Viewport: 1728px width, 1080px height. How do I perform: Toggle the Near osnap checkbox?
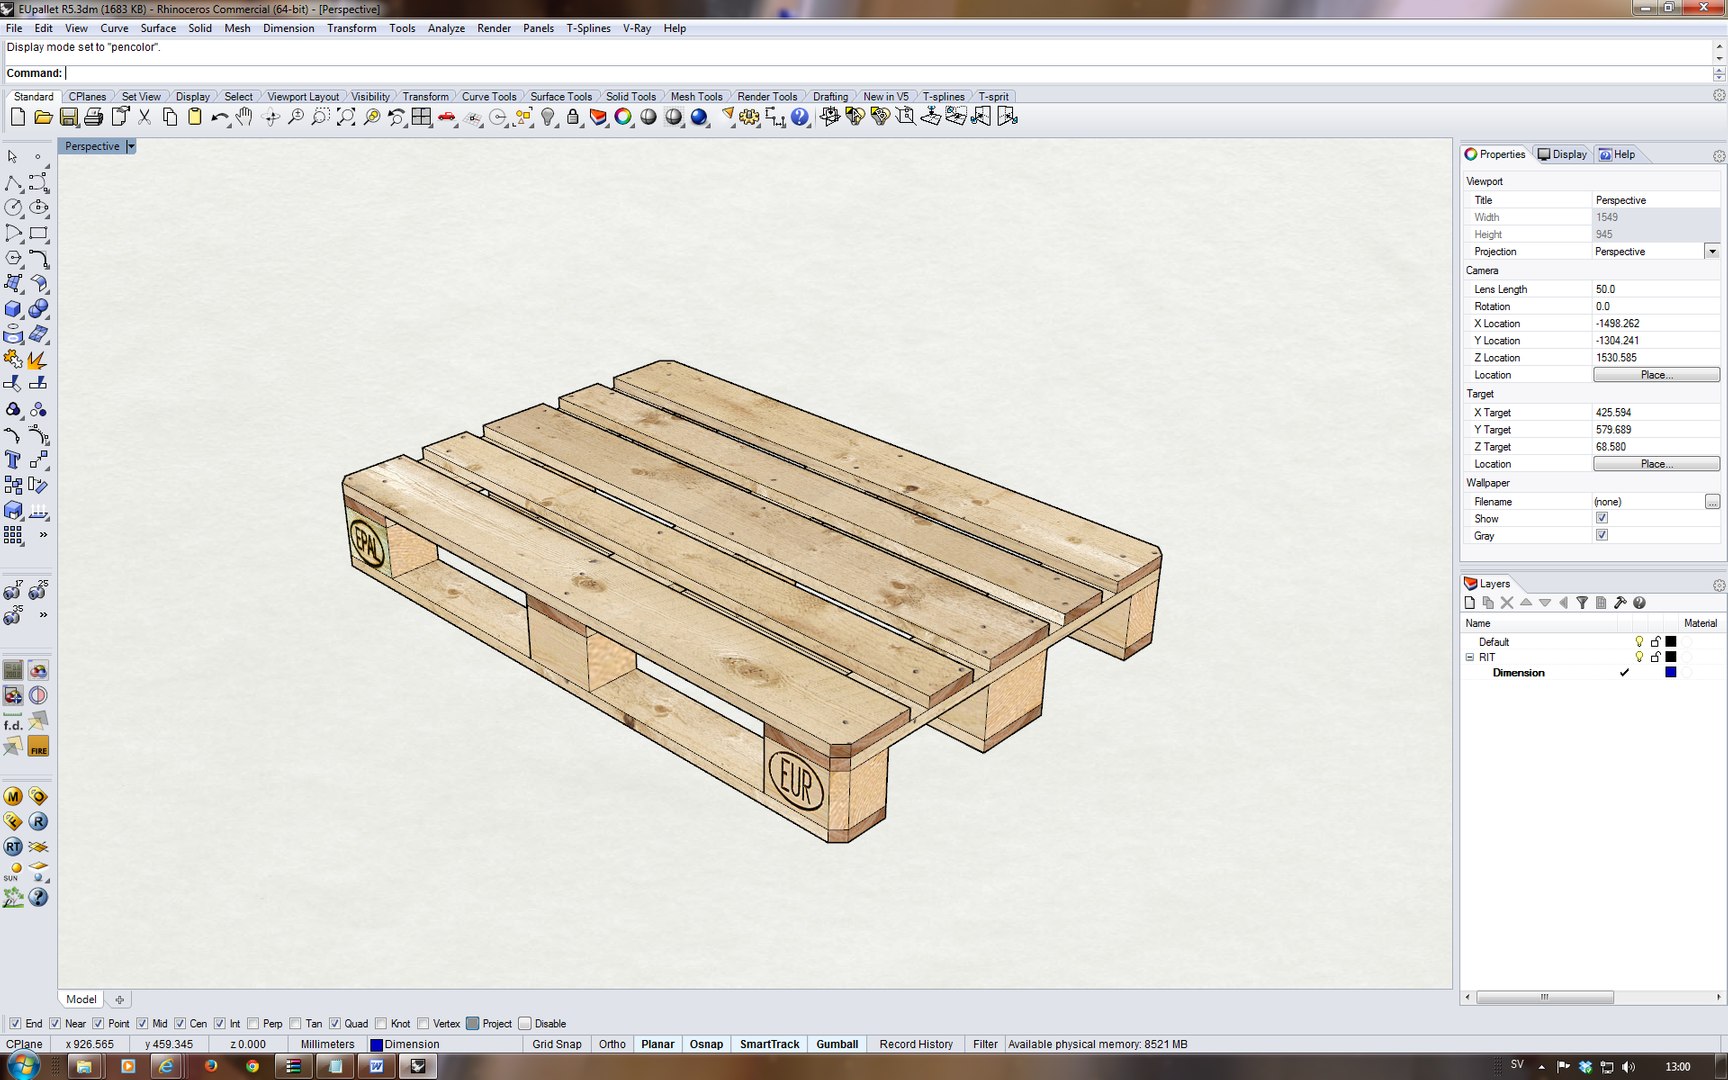(x=55, y=1023)
